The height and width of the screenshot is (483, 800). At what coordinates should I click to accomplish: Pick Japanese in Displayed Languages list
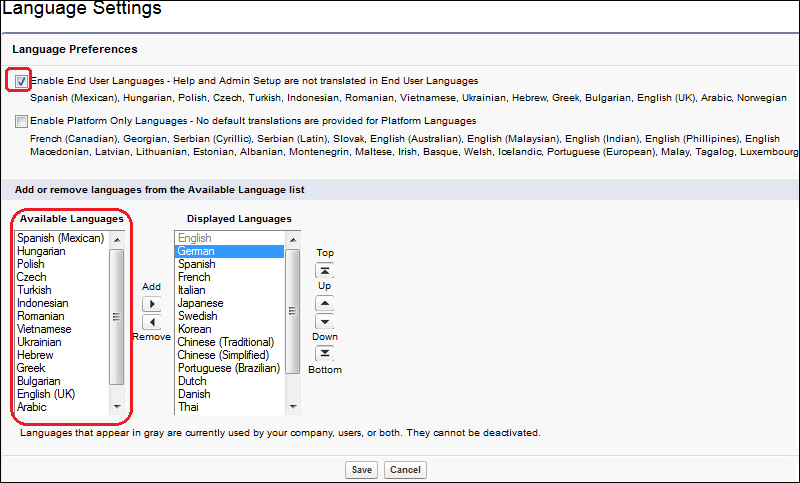click(200, 303)
